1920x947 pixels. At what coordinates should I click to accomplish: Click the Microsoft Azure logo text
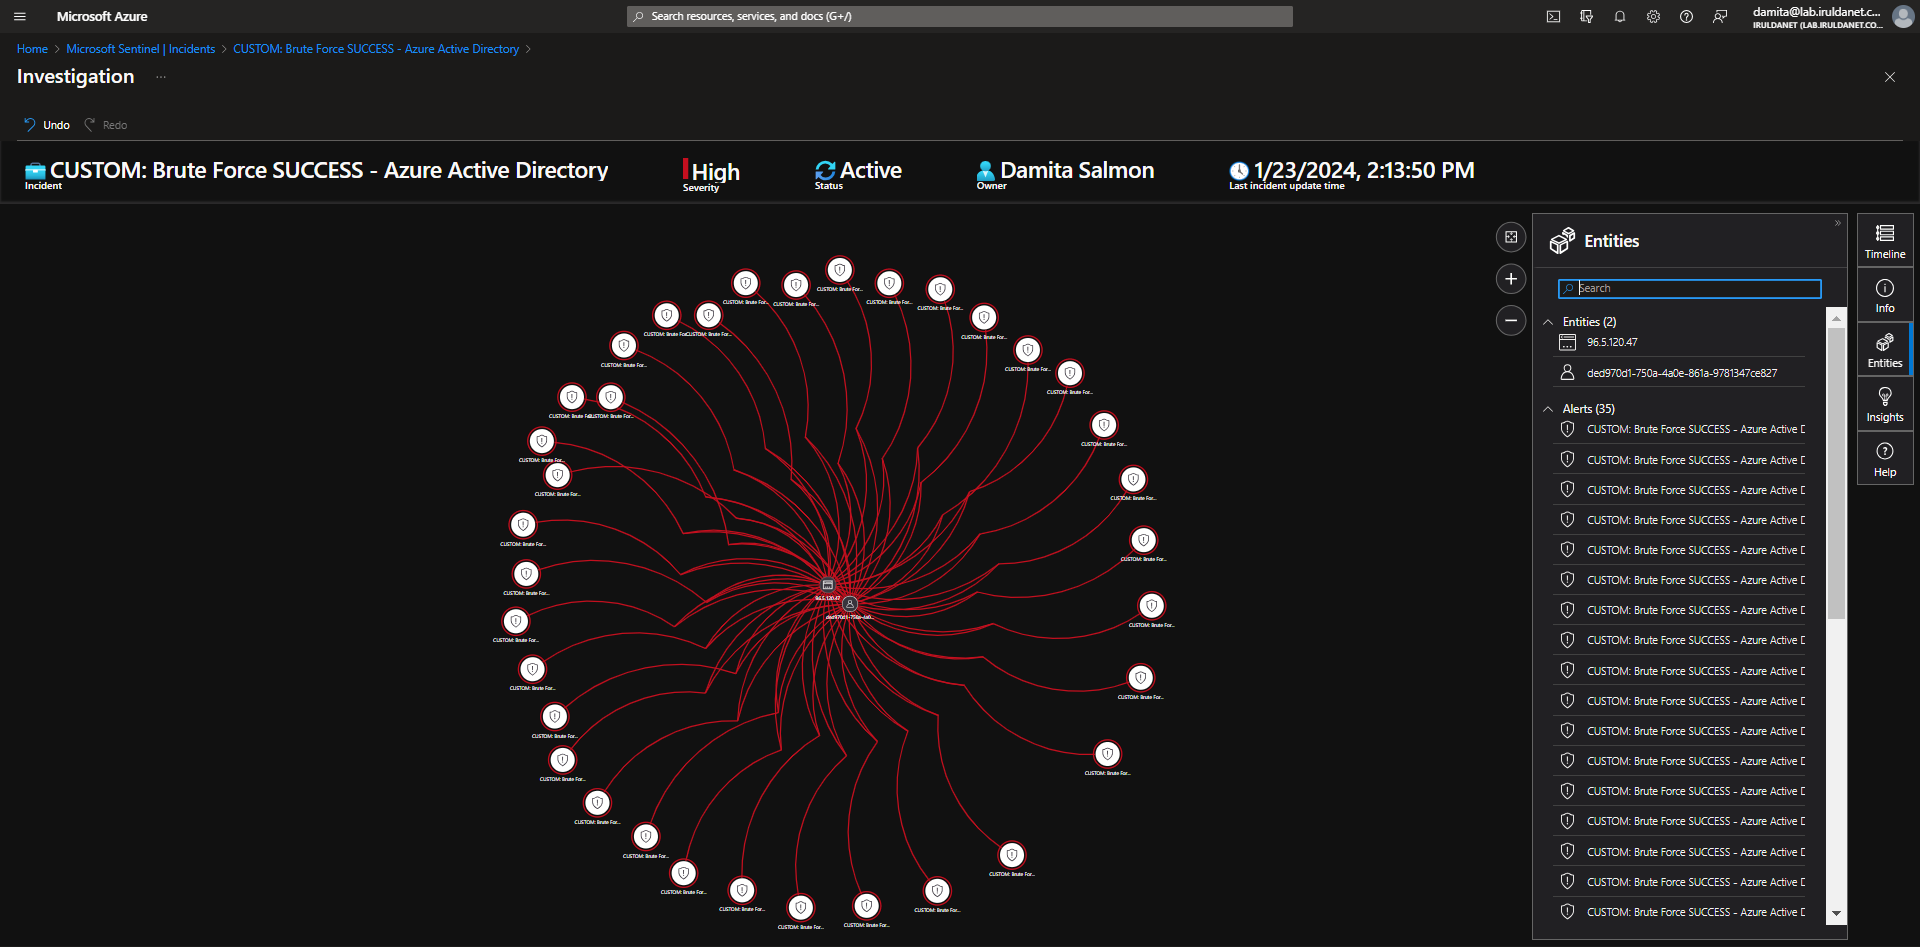coord(102,16)
